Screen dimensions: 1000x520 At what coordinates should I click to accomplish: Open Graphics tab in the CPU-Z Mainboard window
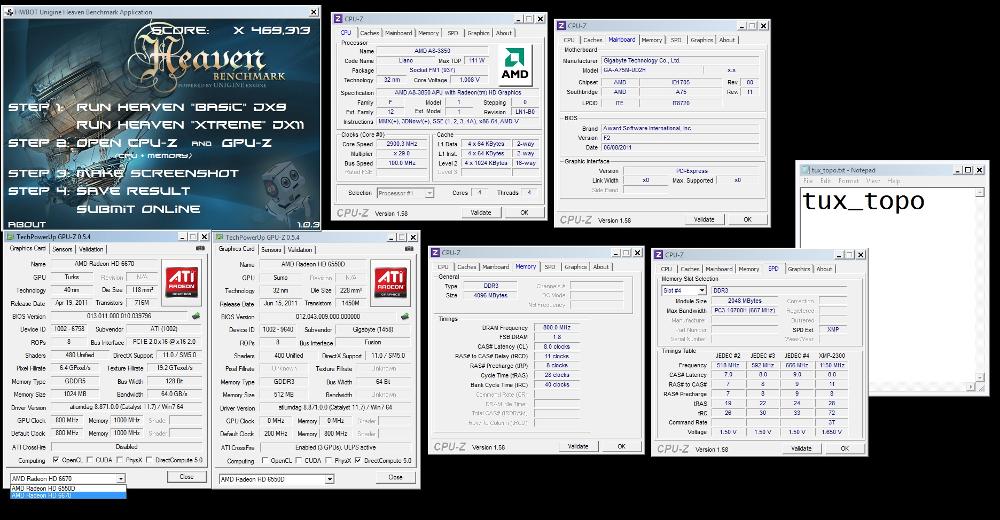702,40
